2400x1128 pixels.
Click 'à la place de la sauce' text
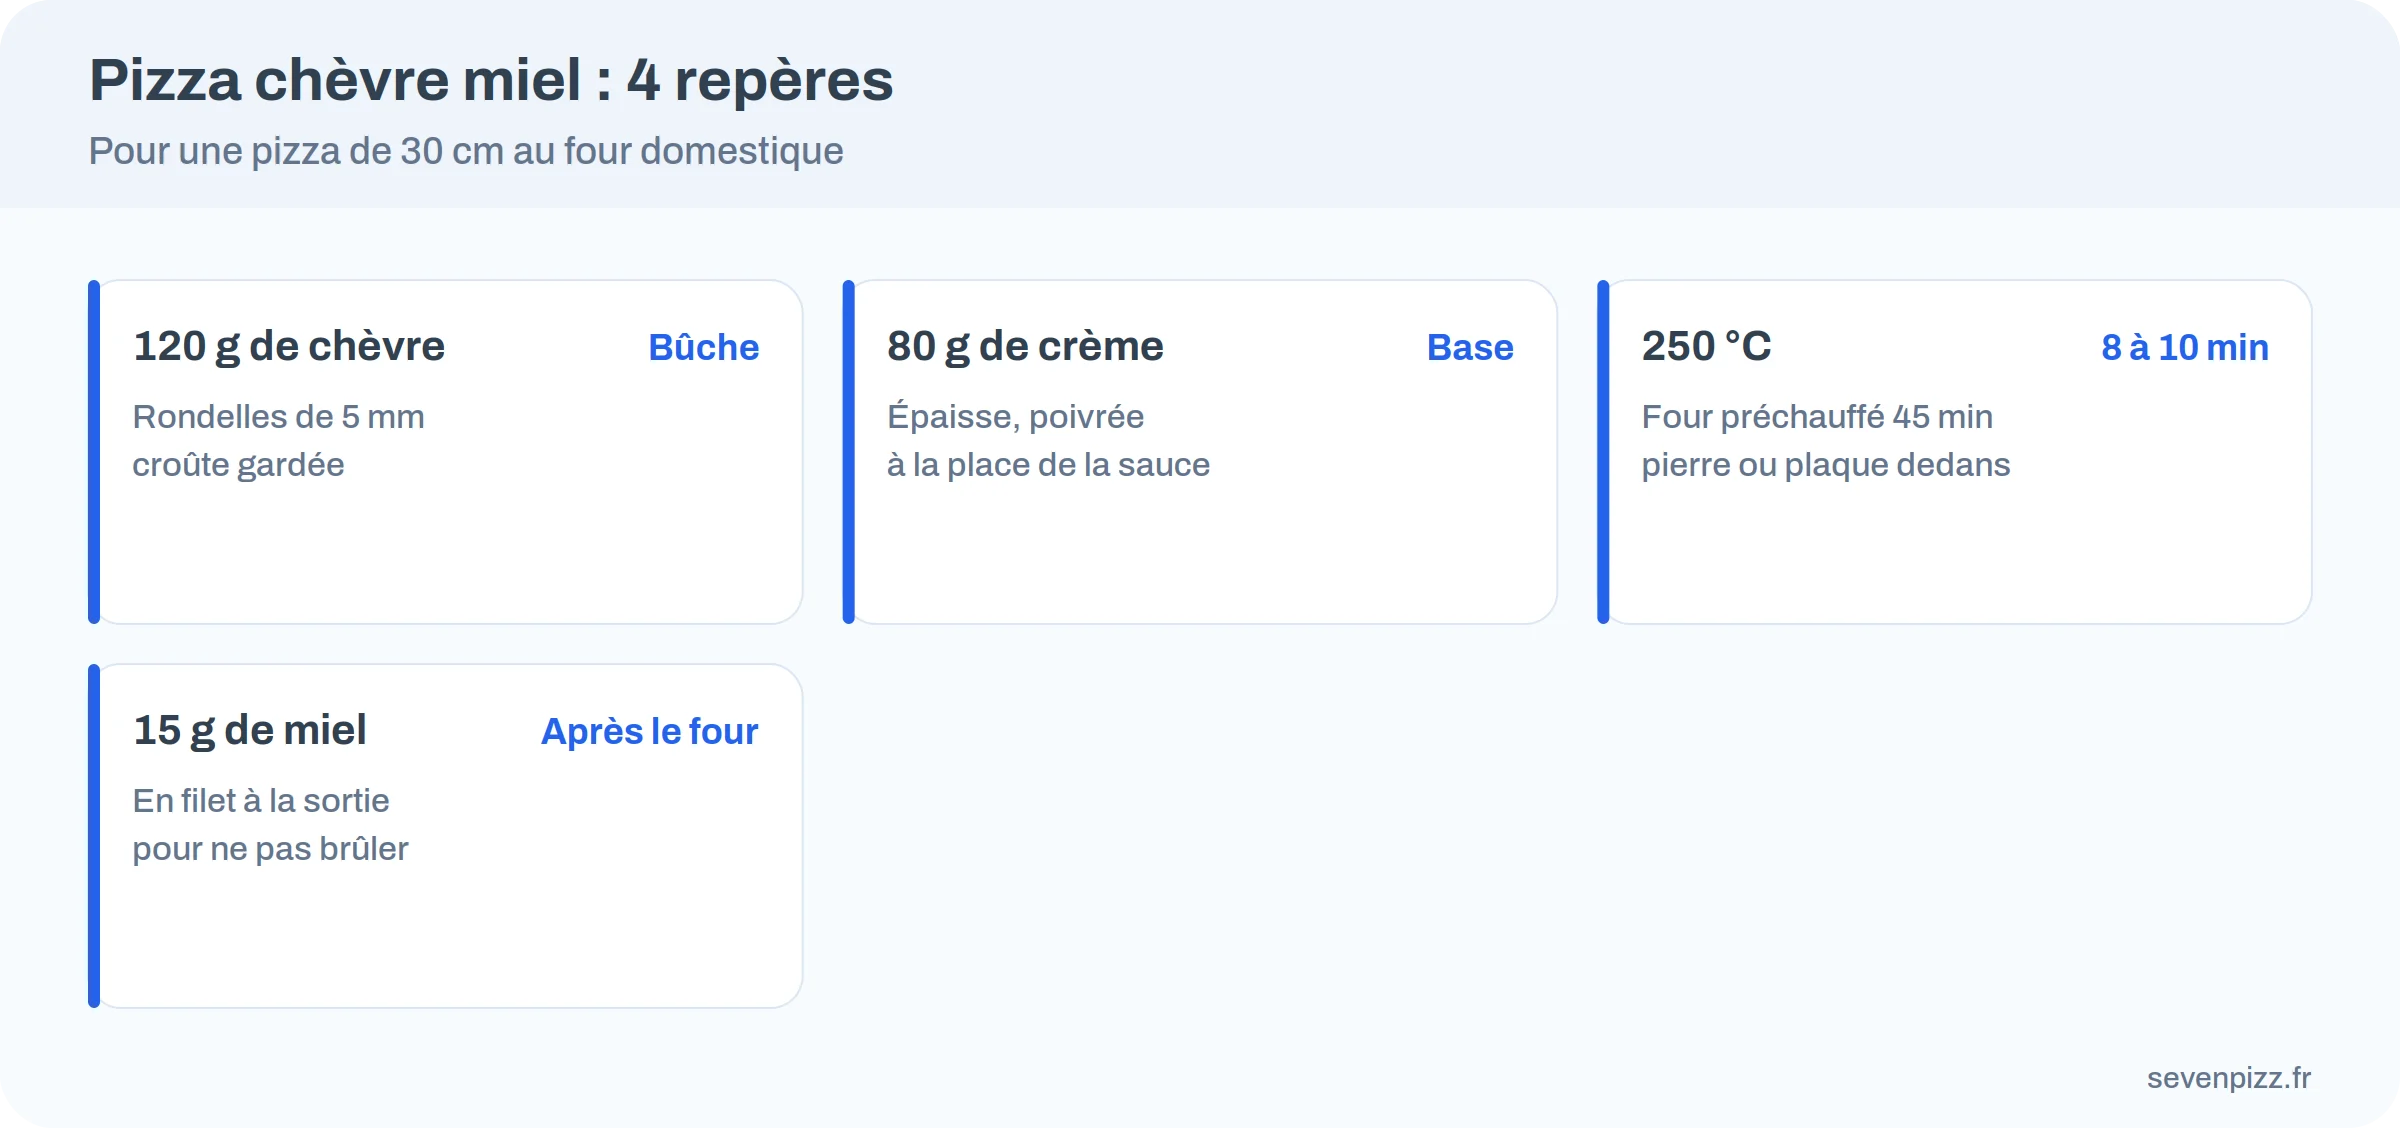pyautogui.click(x=1049, y=465)
